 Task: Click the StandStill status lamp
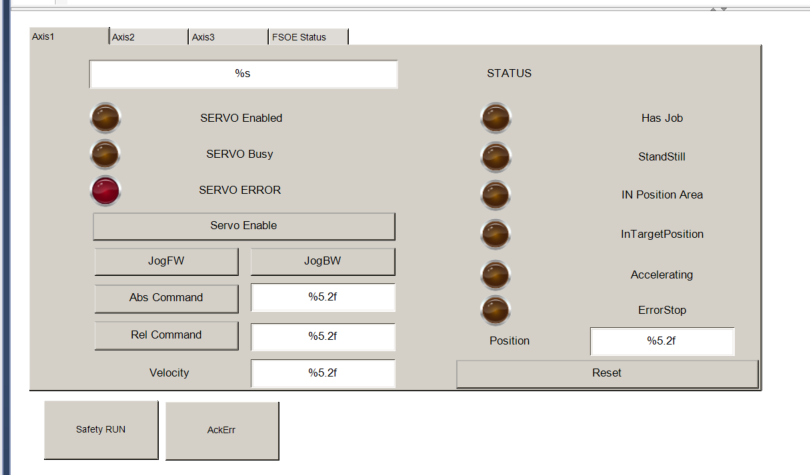click(495, 157)
